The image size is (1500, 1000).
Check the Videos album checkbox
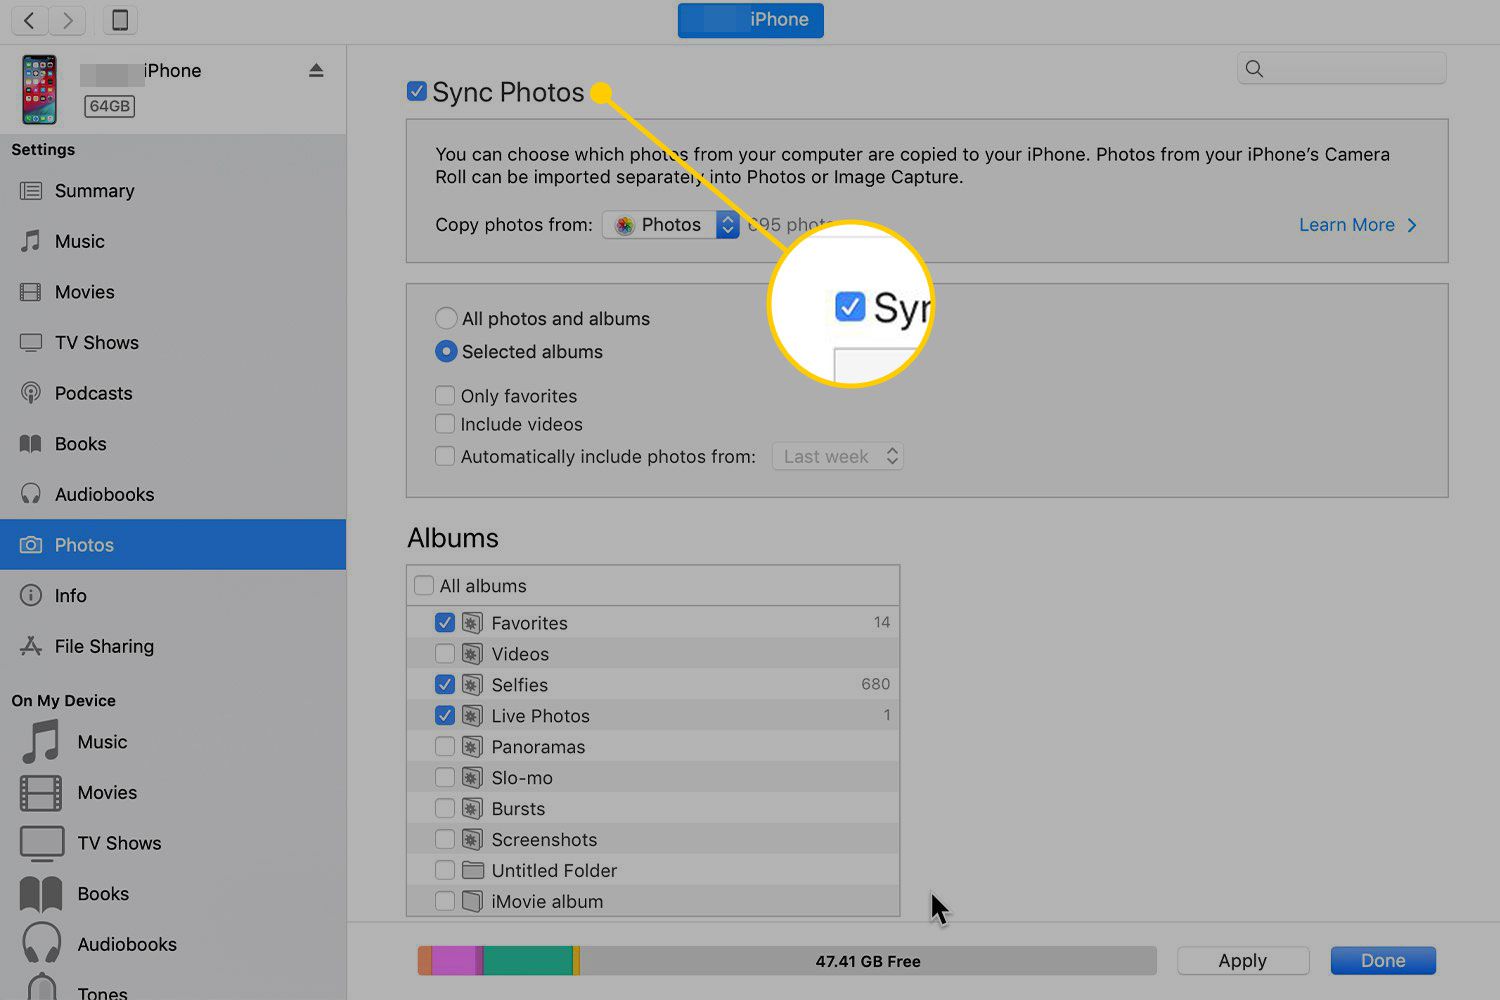[445, 654]
